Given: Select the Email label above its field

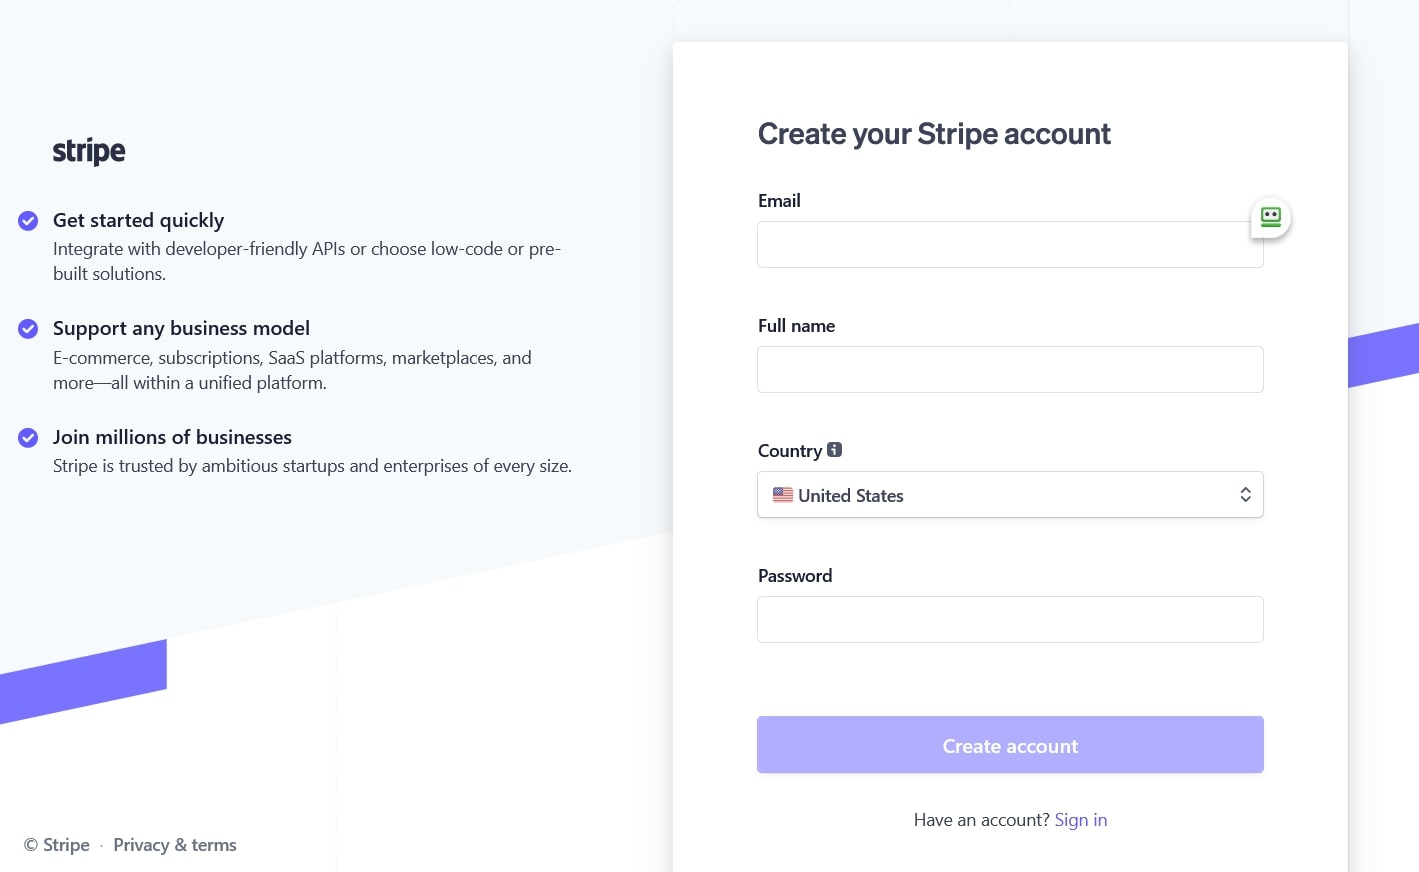Looking at the screenshot, I should pos(779,200).
